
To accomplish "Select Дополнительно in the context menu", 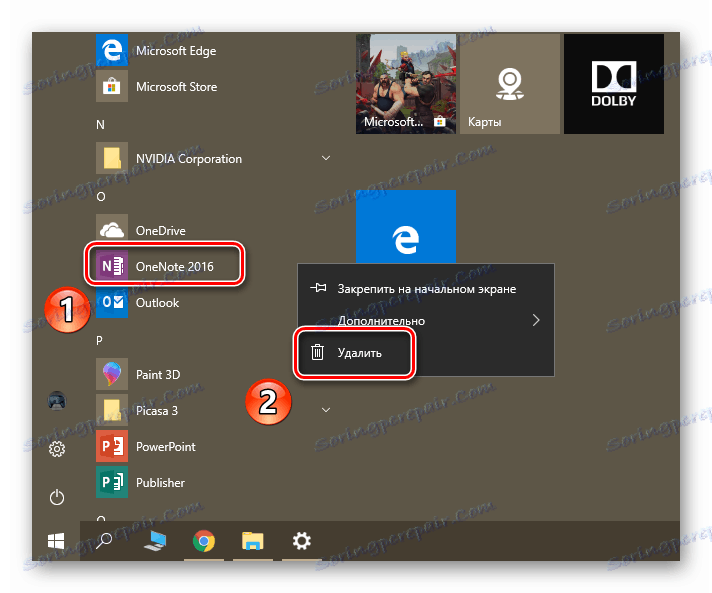I will point(426,321).
